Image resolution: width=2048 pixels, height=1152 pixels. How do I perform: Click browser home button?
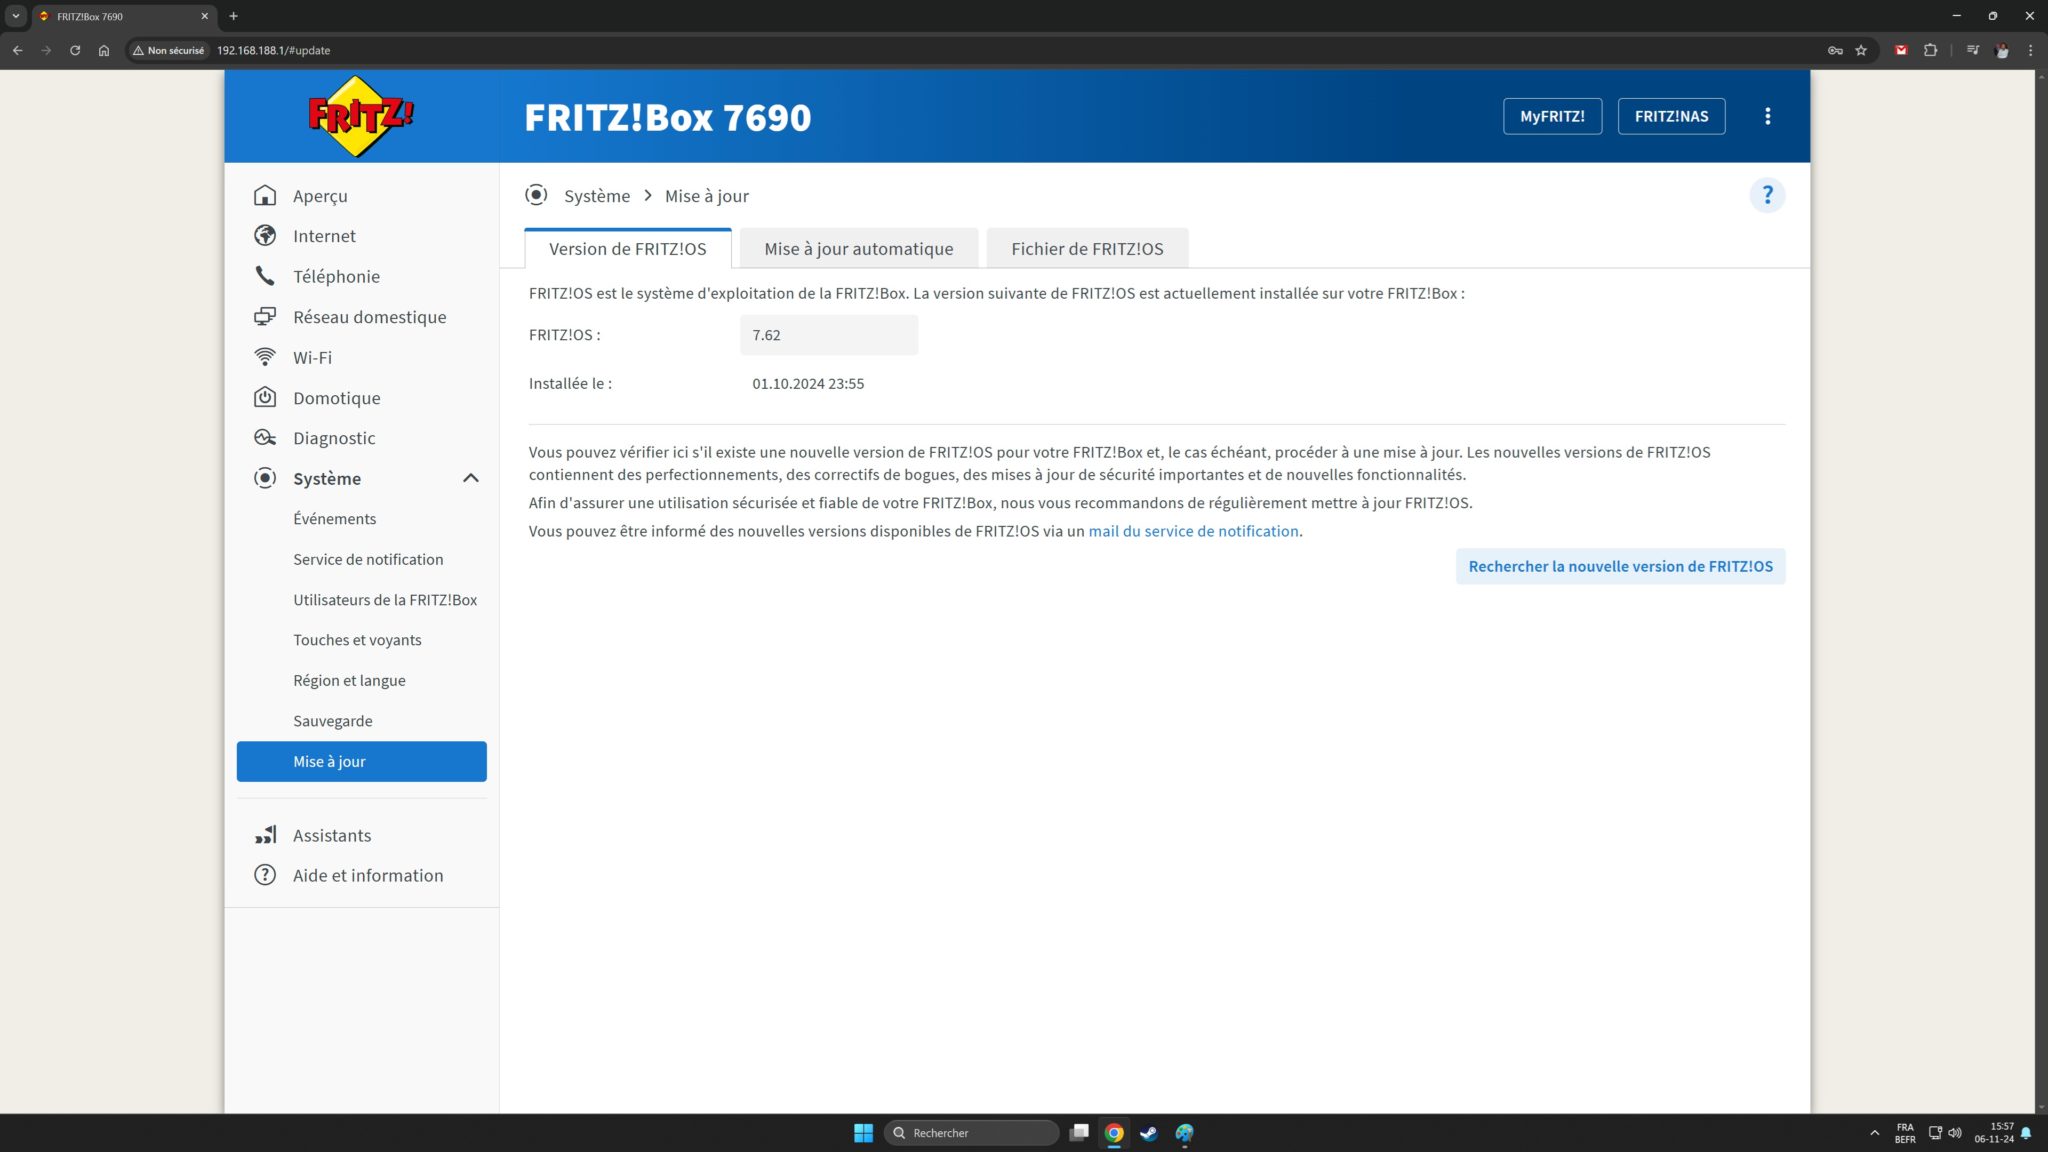pyautogui.click(x=104, y=50)
